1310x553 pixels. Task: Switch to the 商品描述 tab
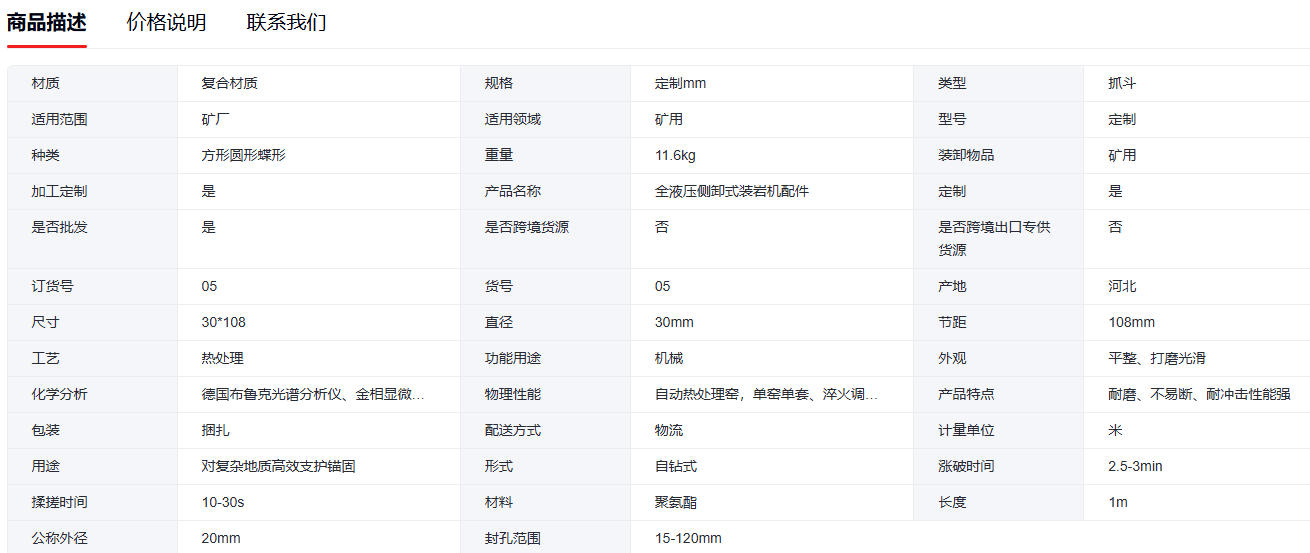(47, 22)
